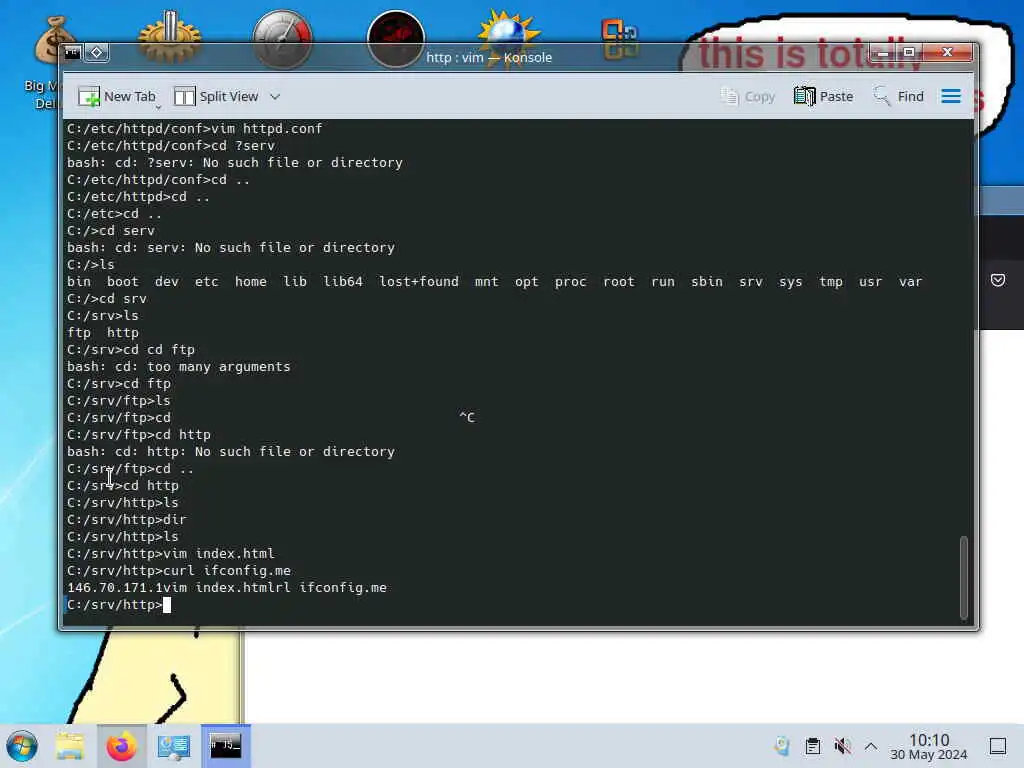This screenshot has width=1024, height=768.
Task: Open the money bag desktop icon
Action: pos(55,40)
